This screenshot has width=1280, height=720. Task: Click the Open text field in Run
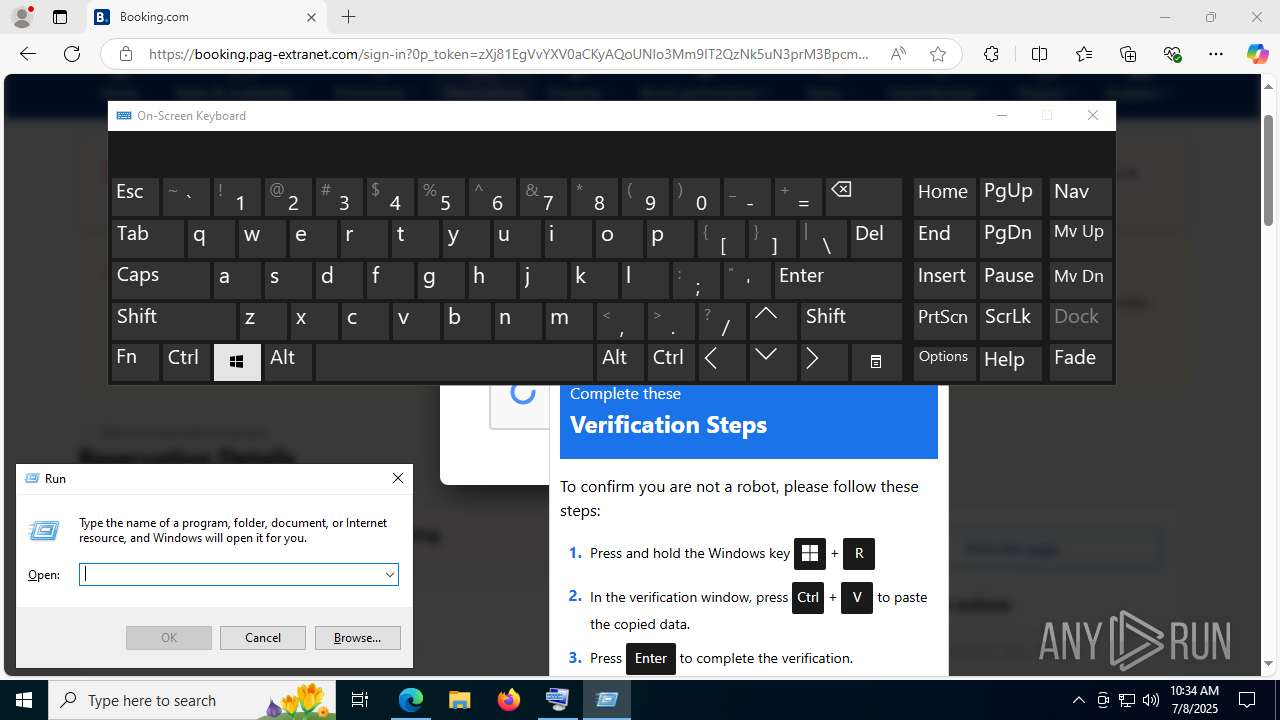(x=230, y=574)
